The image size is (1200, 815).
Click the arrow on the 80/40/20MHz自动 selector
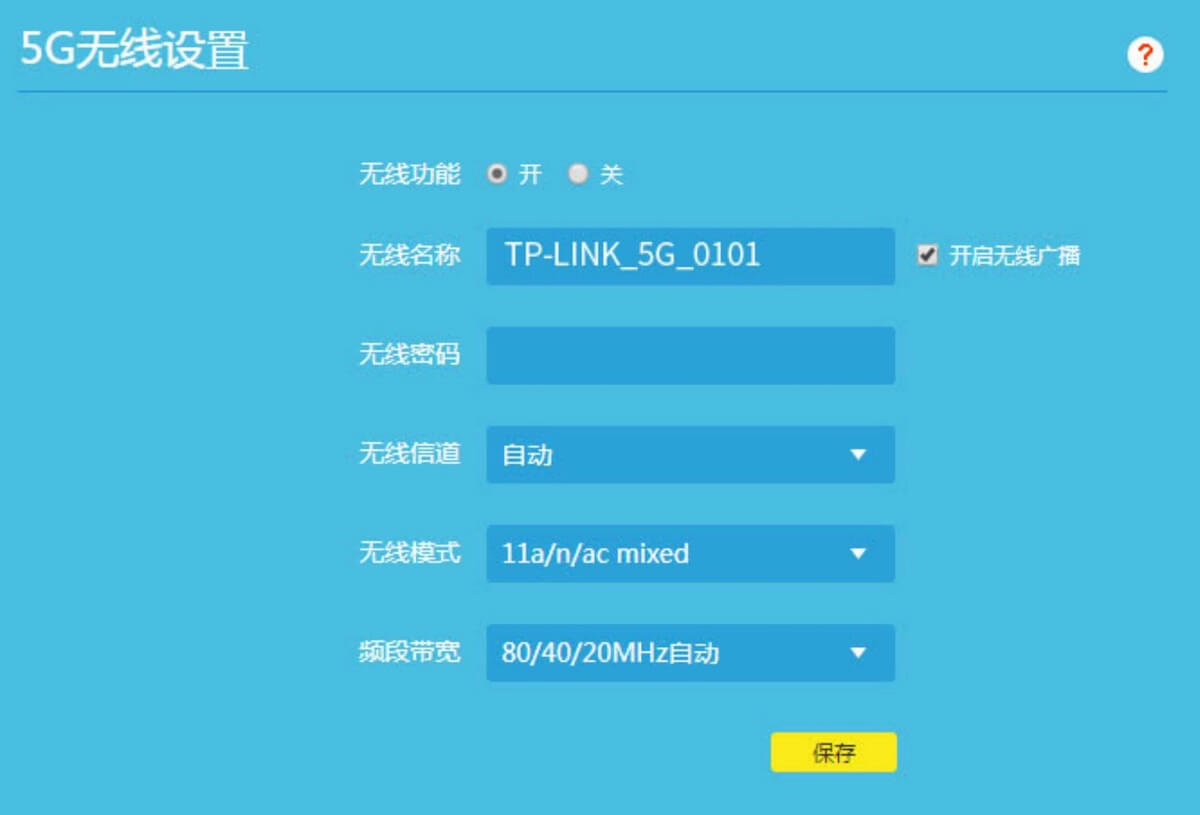858,653
